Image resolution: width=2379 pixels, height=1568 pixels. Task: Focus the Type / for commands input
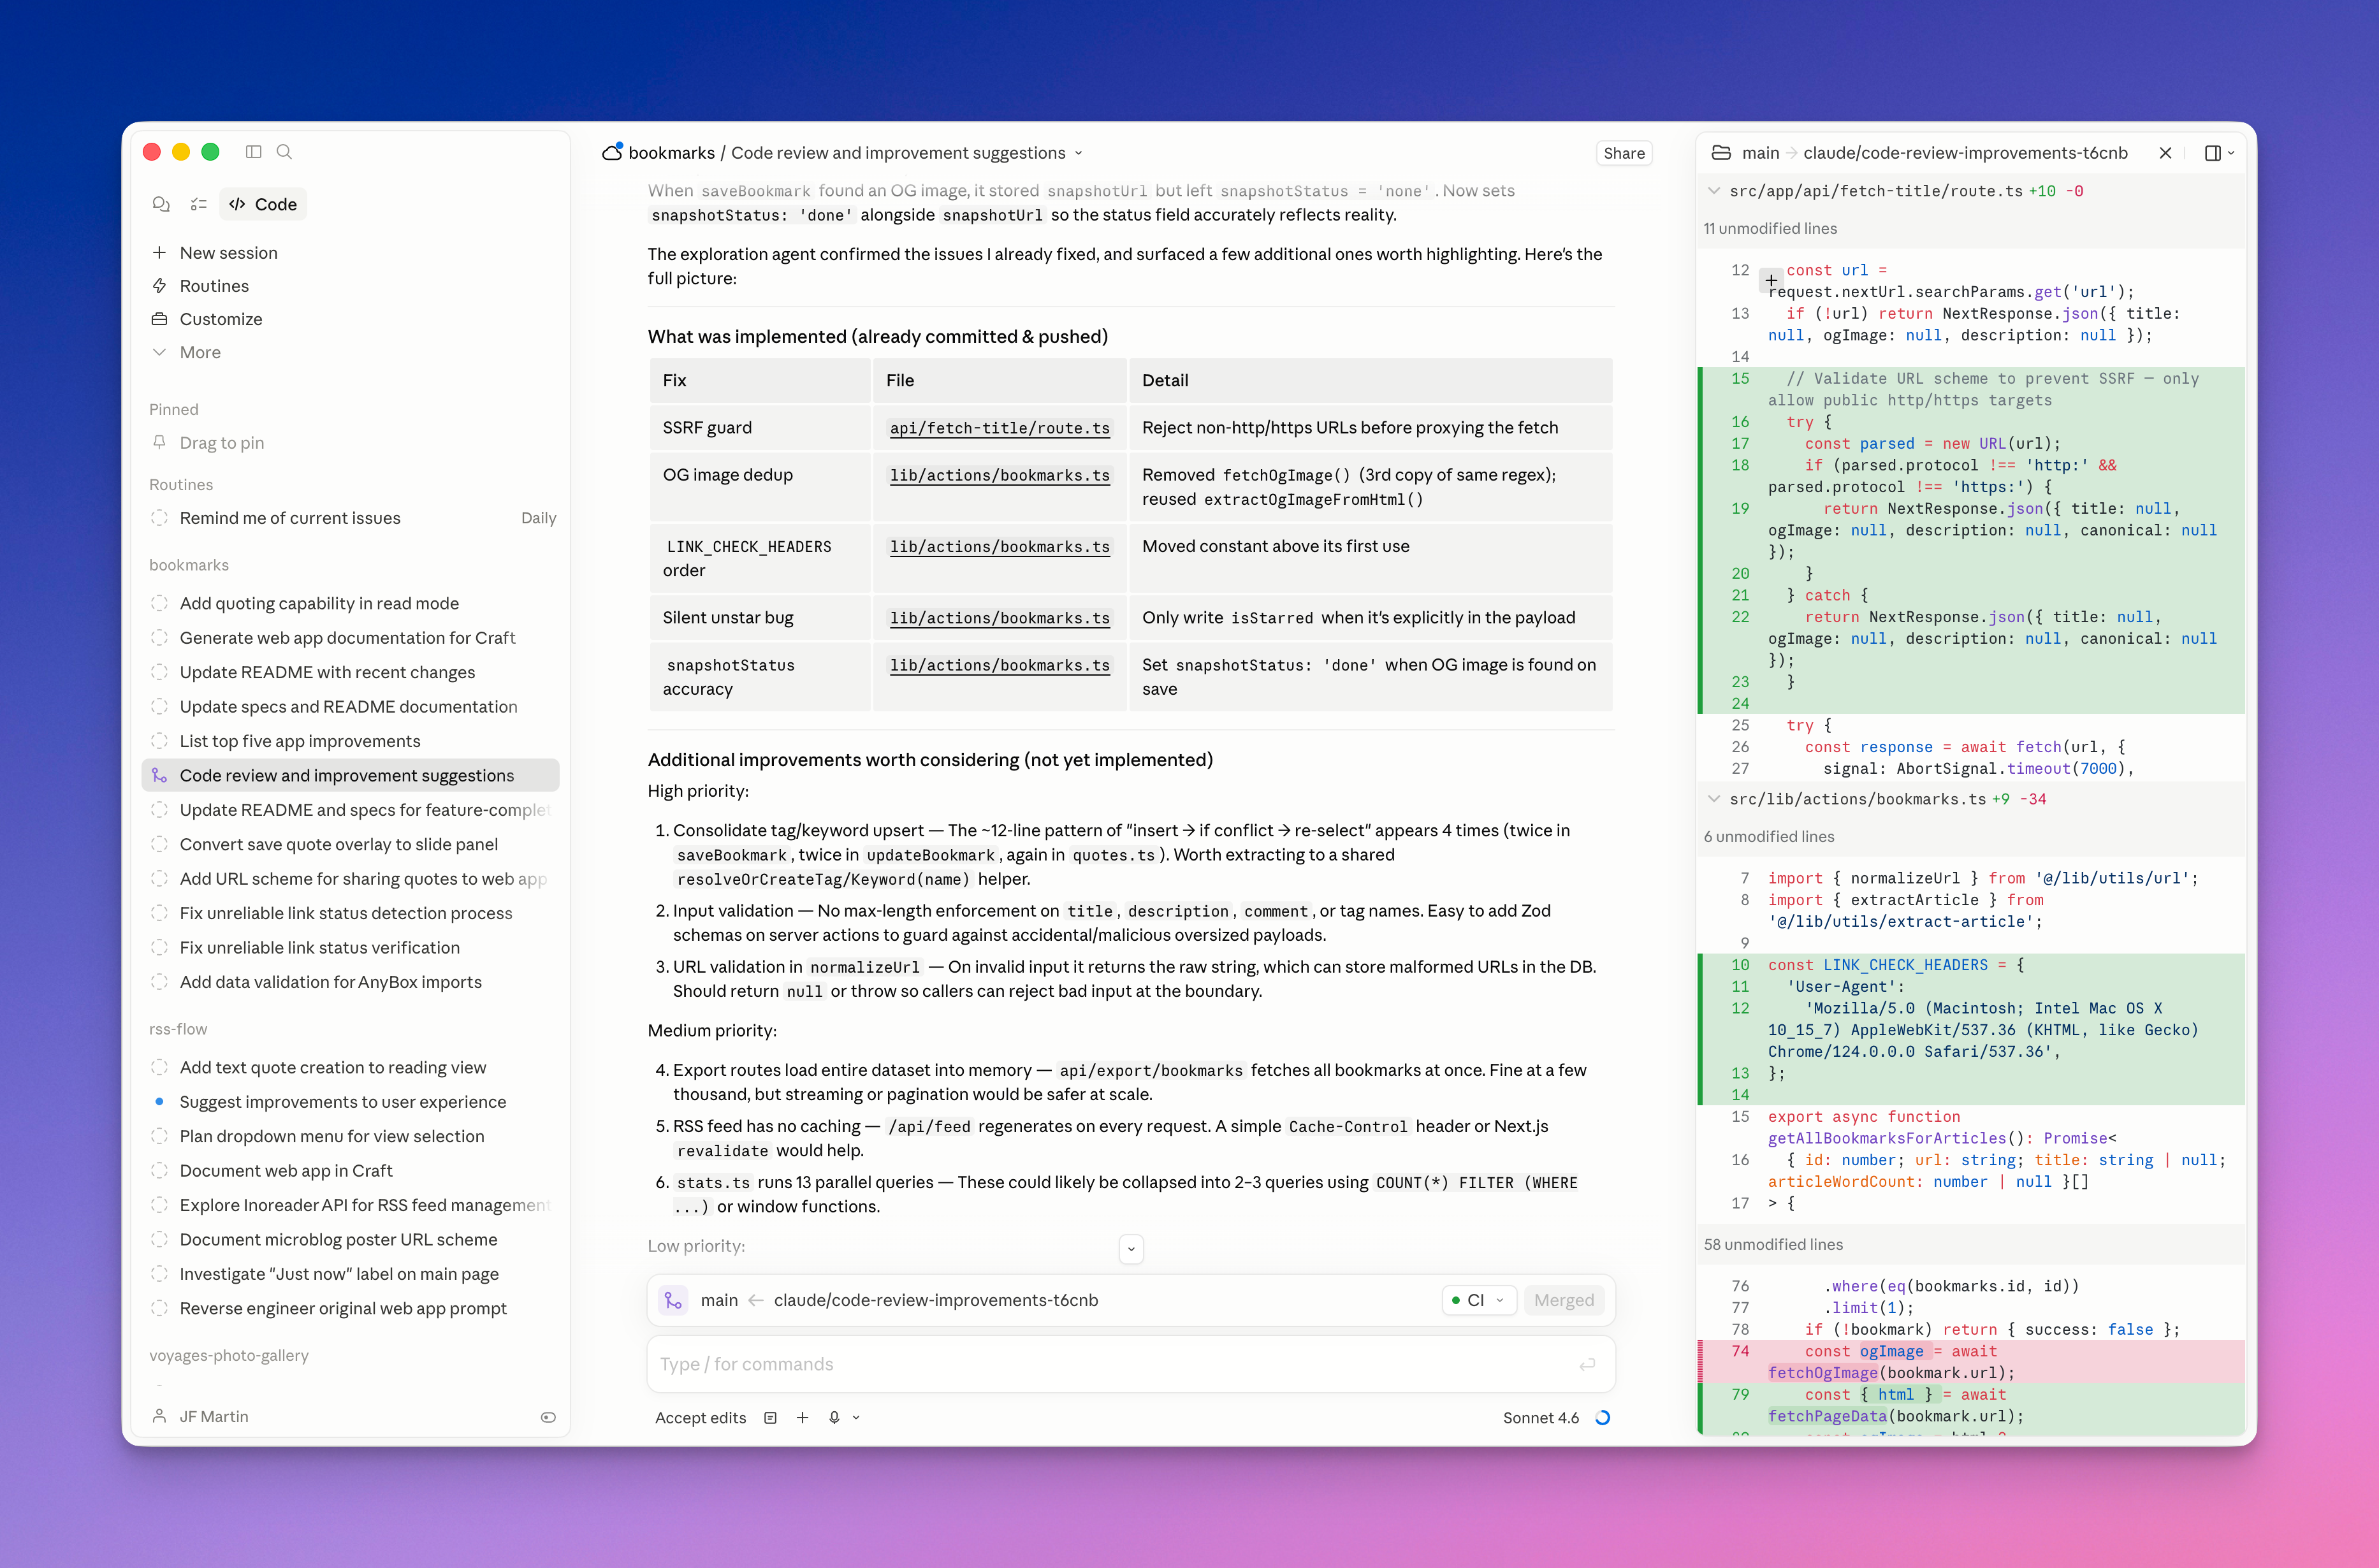tap(1110, 1364)
